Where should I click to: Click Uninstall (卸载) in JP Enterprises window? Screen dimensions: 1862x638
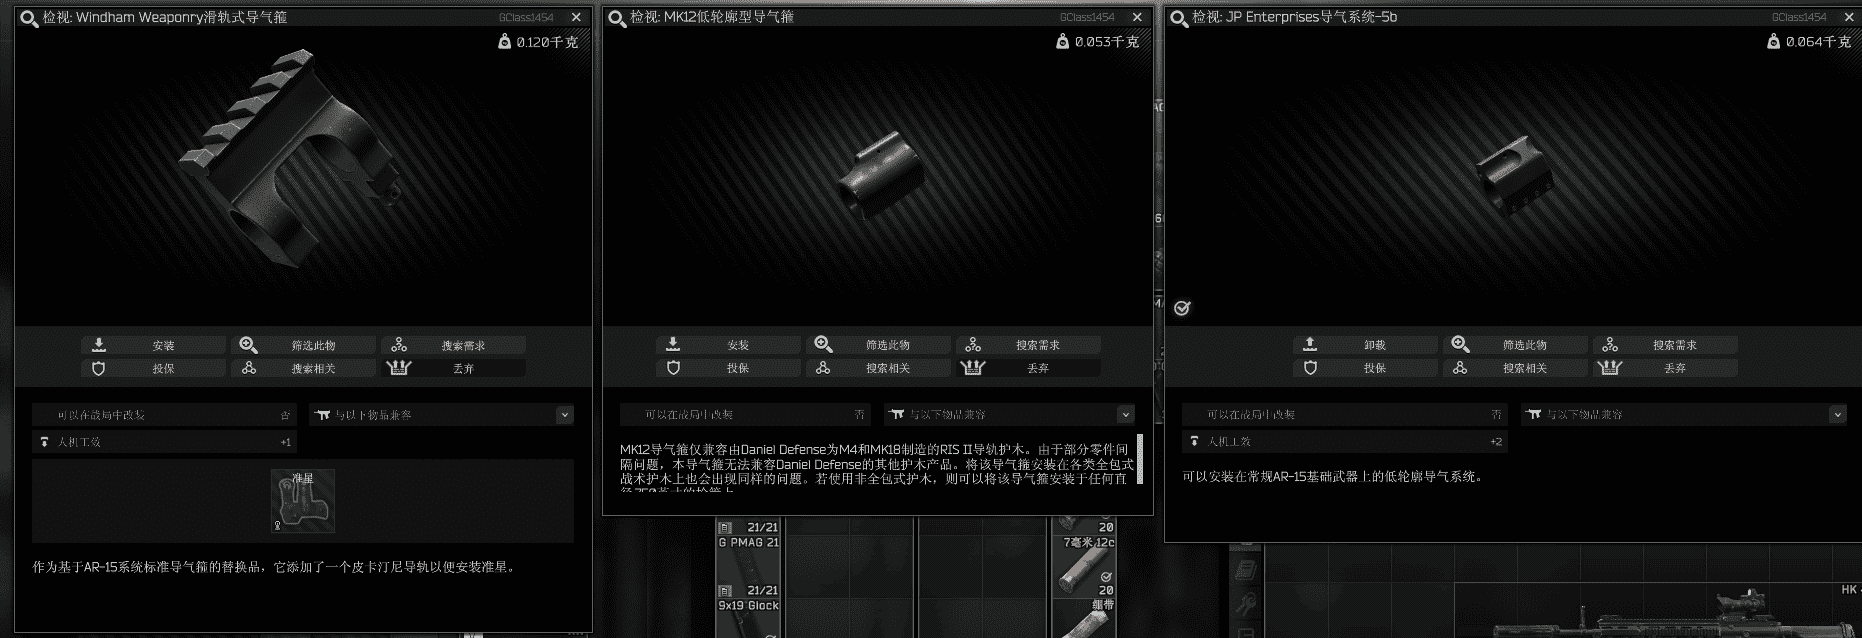click(x=1365, y=344)
